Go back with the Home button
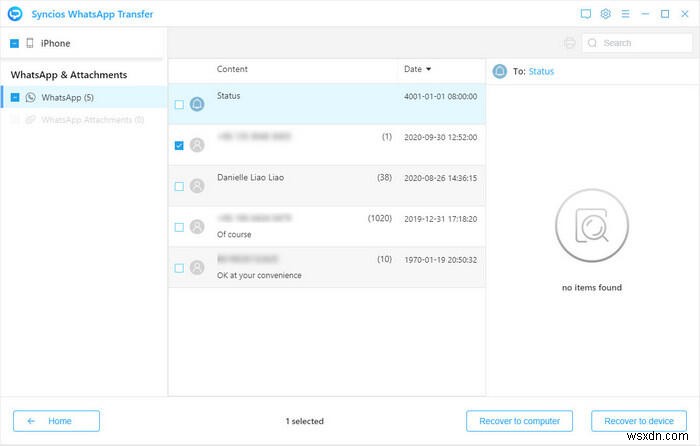This screenshot has width=700, height=446. click(56, 421)
